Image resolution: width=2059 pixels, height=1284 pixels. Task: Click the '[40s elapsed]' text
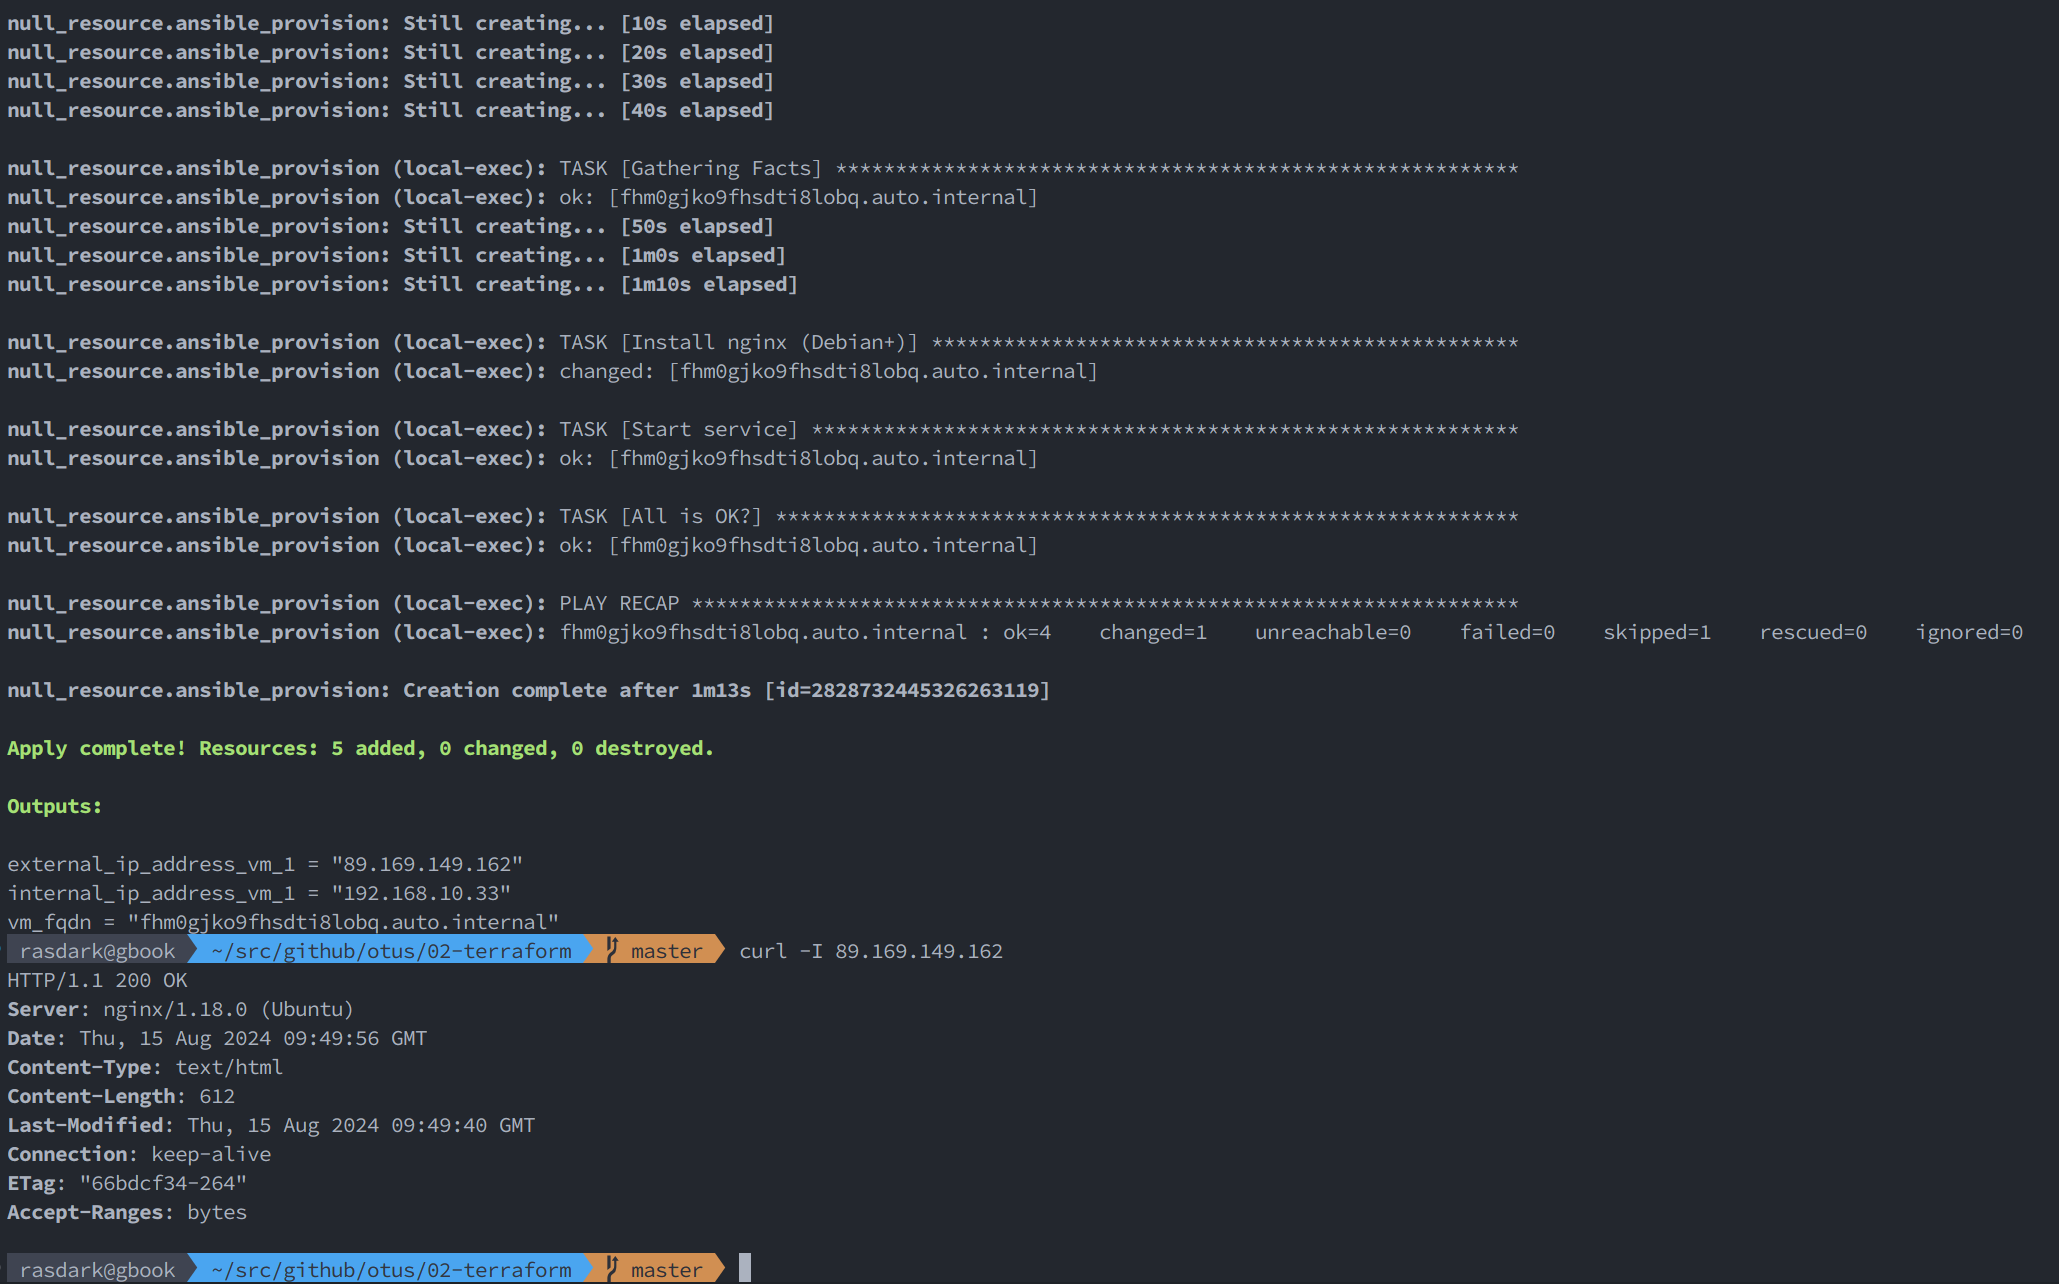tap(697, 110)
